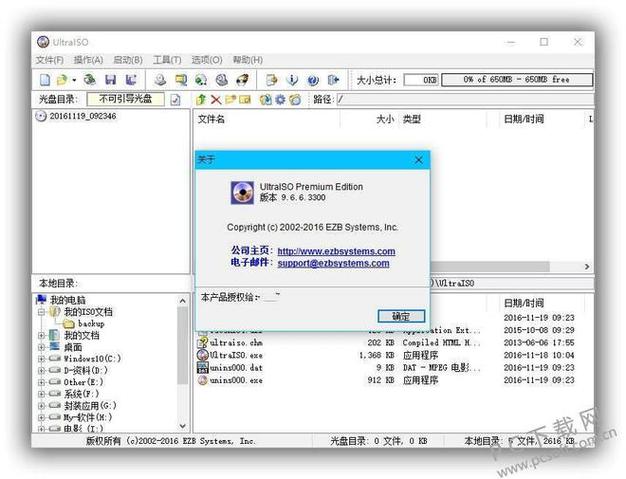626x479 pixels.
Task: Click the UltraISO disc logo in About dialog
Action: [243, 192]
